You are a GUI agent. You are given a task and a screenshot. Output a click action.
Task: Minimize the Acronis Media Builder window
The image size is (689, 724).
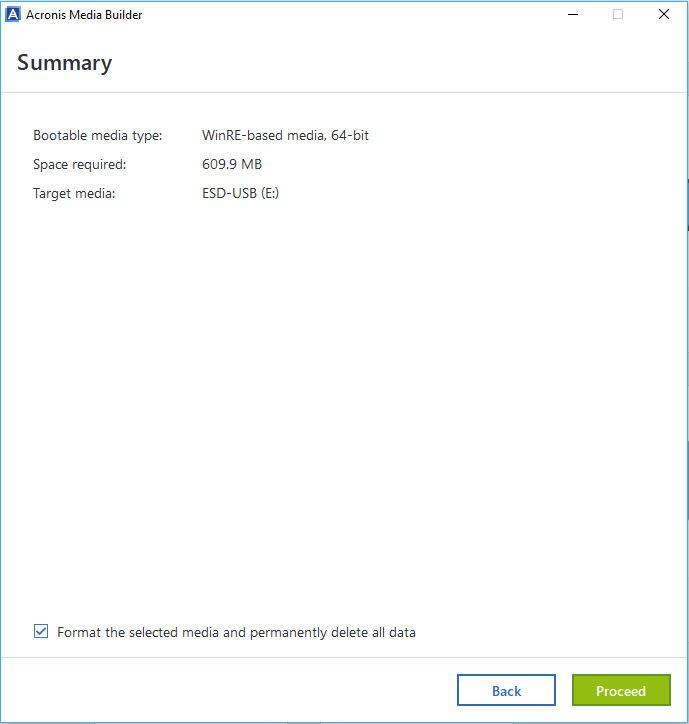tap(573, 15)
